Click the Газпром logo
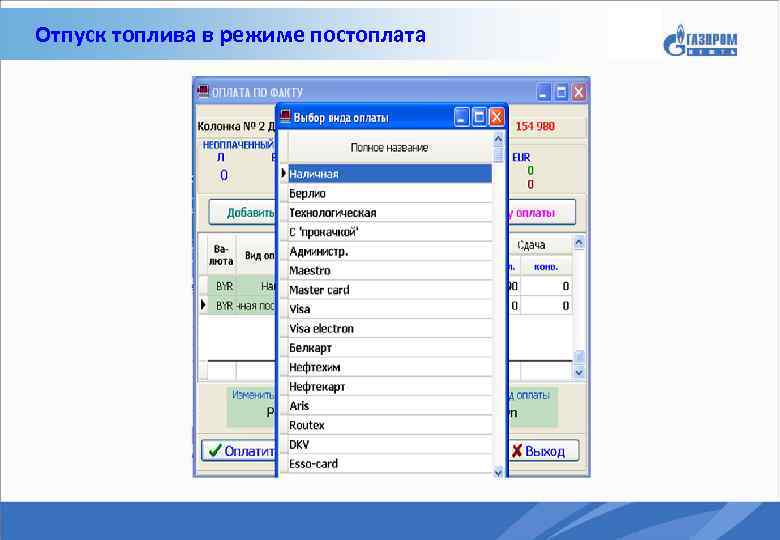Screen dimensions: 780x540 pyautogui.click(x=700, y=40)
